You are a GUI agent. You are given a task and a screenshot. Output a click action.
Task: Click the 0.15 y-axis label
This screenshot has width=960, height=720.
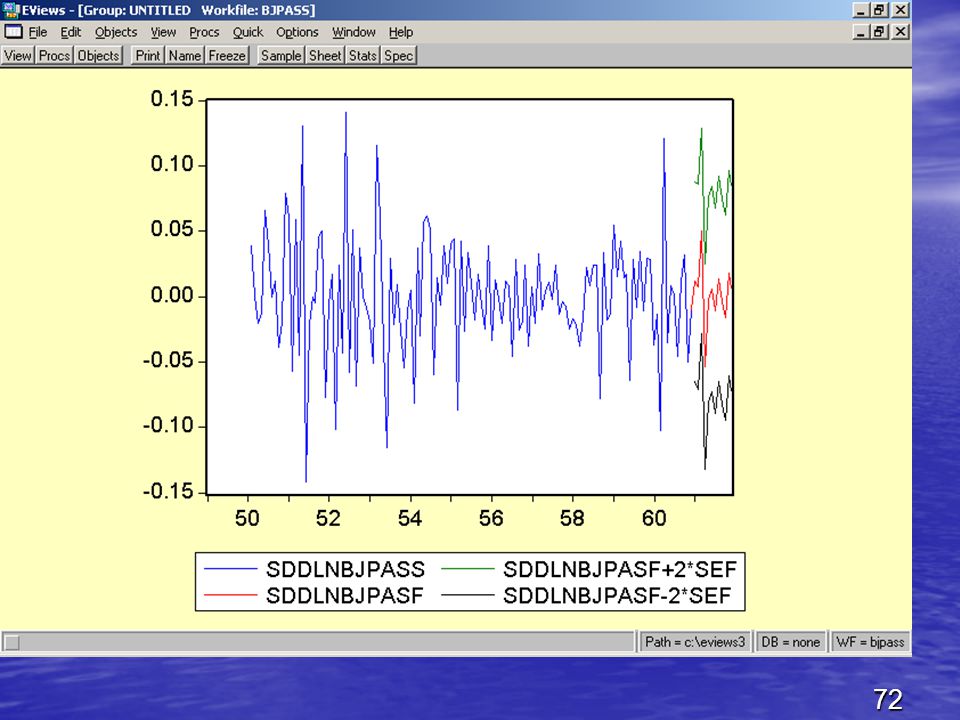click(x=172, y=99)
